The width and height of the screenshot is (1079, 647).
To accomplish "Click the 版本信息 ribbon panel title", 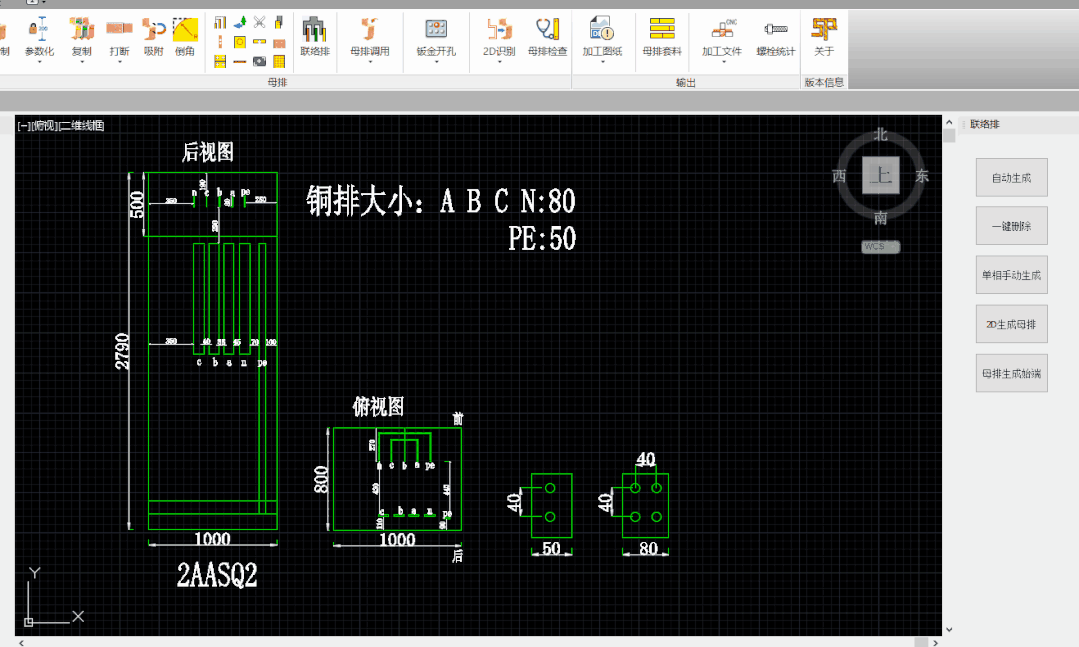I will coord(824,82).
